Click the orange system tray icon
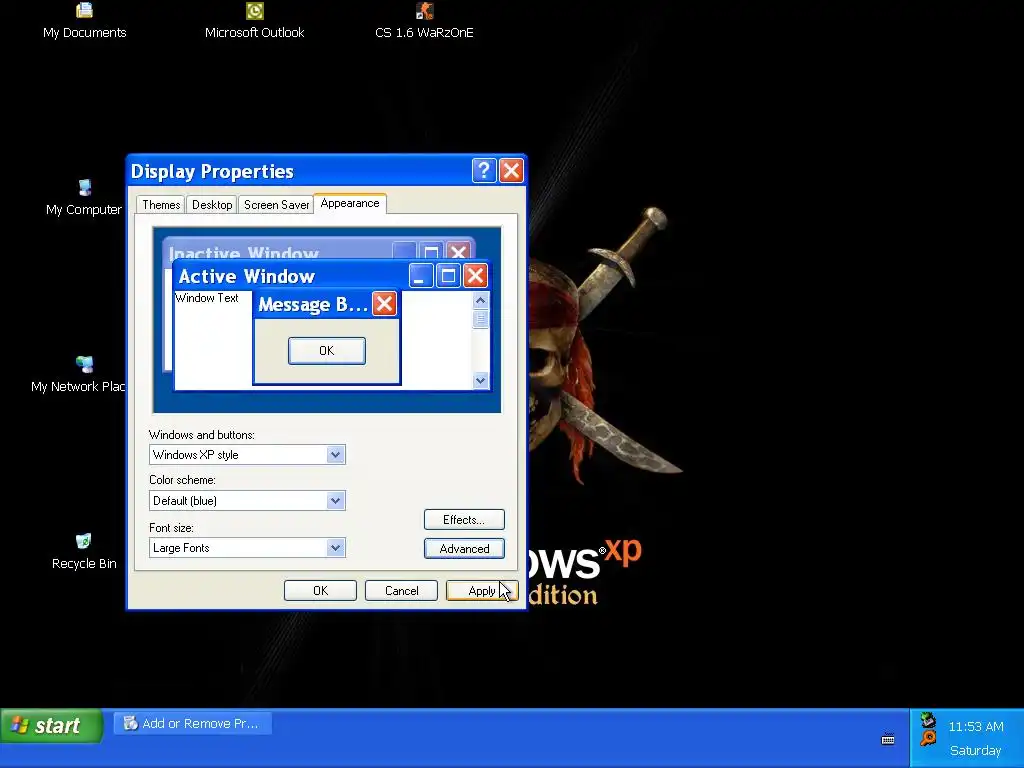Screen dimensions: 1024x768 (x=928, y=739)
